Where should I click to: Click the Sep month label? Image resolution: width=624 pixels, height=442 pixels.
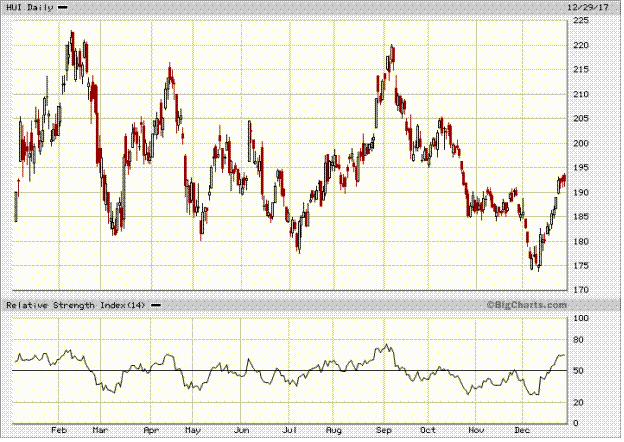coord(384,430)
